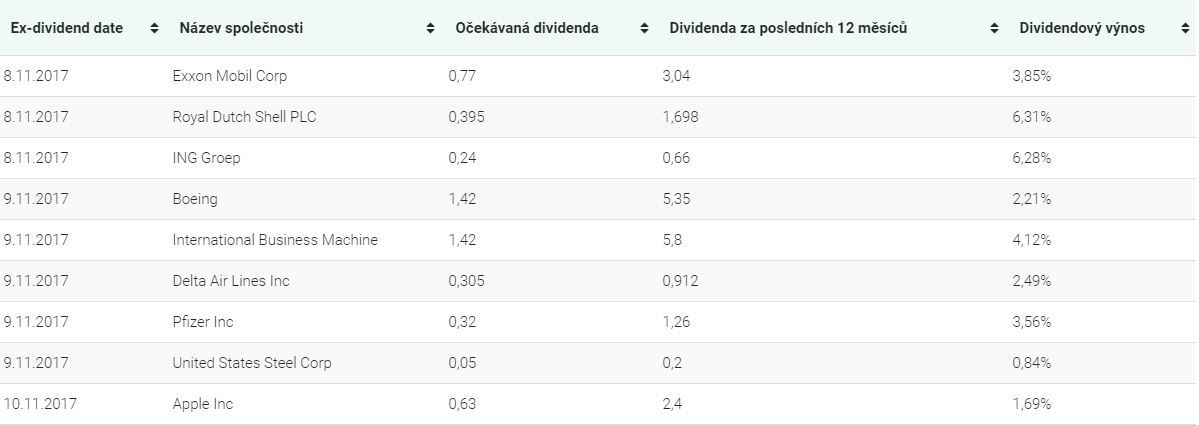Select the Exxon Mobil Corp row
Image resolution: width=1199 pixels, height=425 pixels.
click(229, 76)
